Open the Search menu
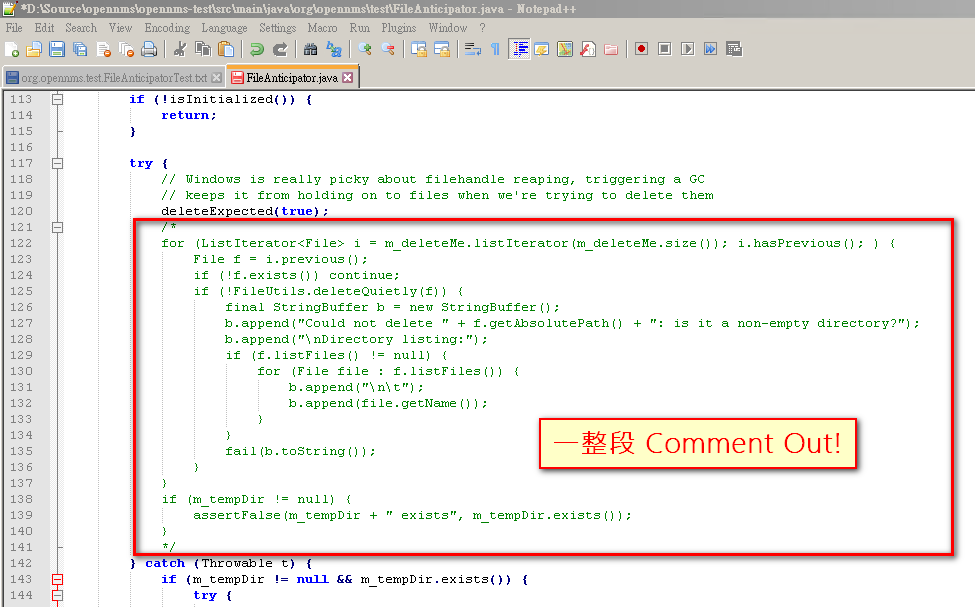The image size is (975, 607). [x=81, y=28]
